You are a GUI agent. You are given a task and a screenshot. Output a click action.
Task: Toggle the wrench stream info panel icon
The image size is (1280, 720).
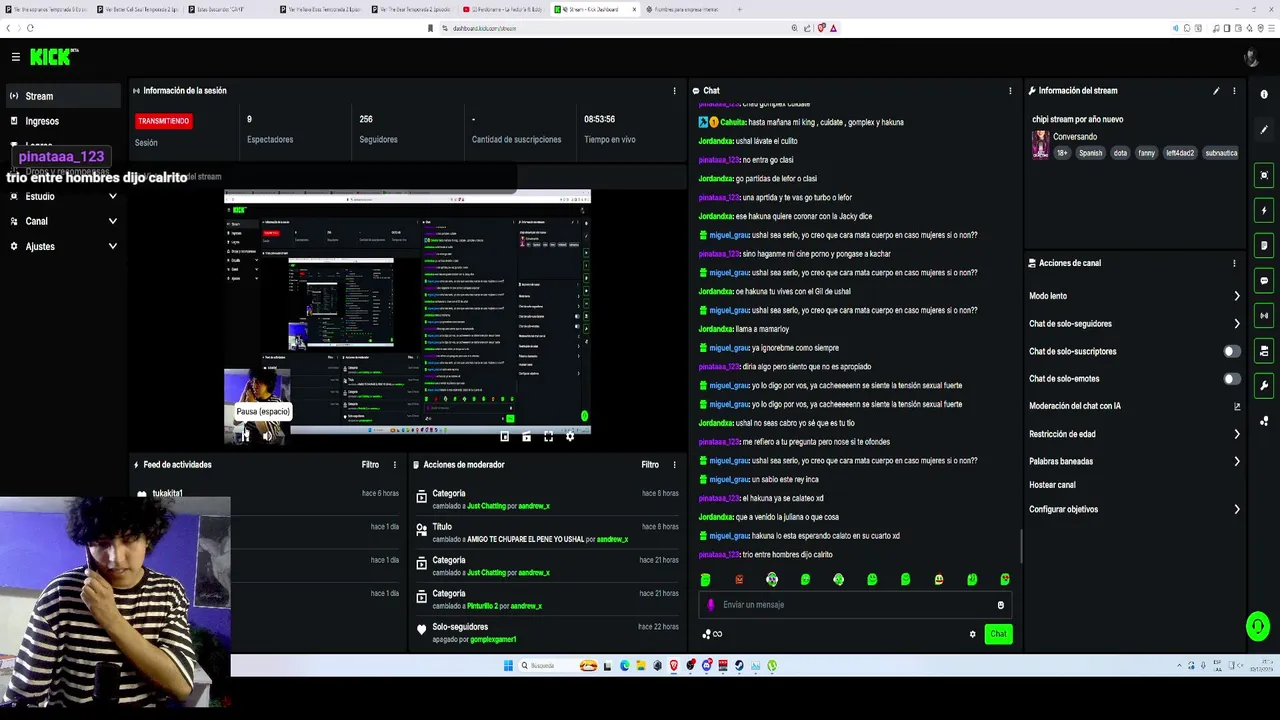pyautogui.click(x=1264, y=386)
